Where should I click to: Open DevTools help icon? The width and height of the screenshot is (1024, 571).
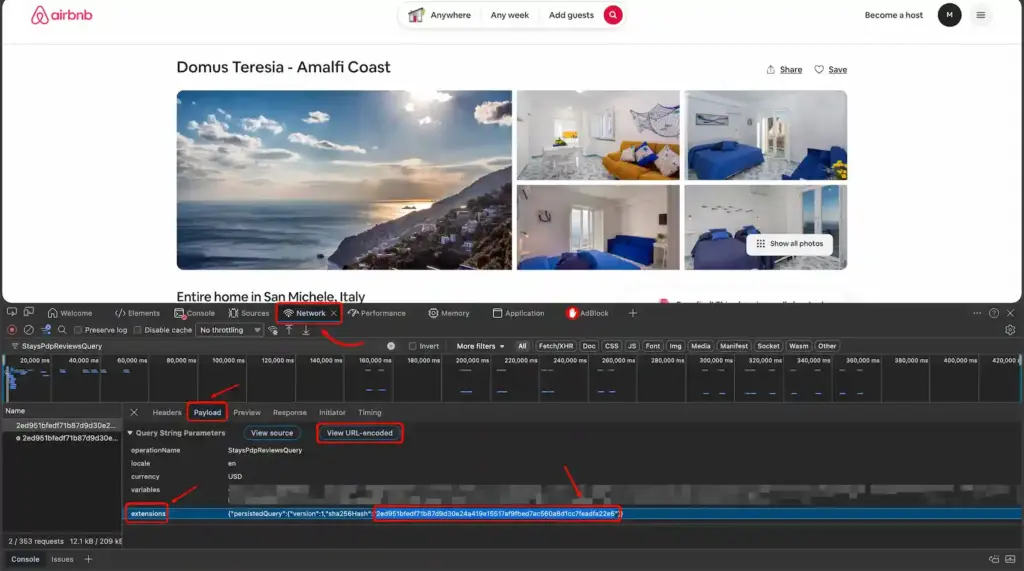993,313
